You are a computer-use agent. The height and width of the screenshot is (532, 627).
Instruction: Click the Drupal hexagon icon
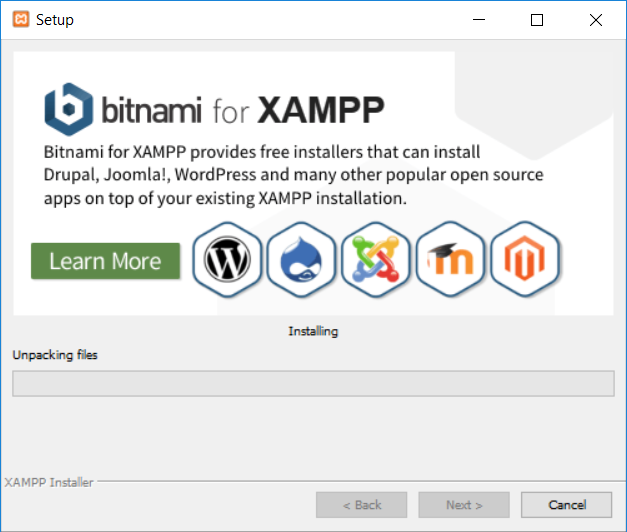[301, 262]
